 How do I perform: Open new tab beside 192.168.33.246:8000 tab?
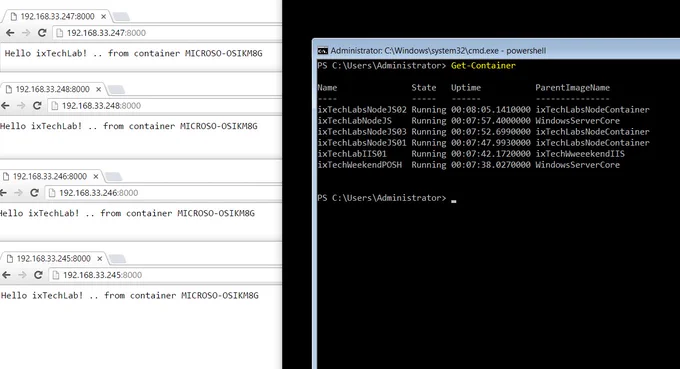pos(114,177)
